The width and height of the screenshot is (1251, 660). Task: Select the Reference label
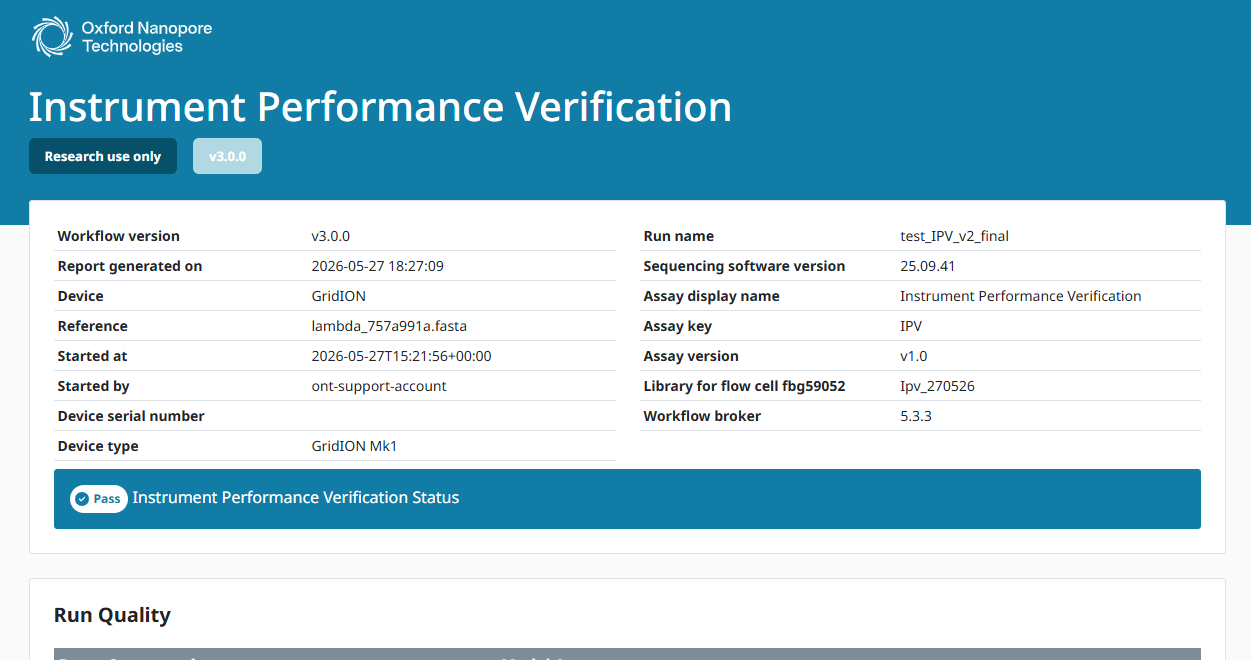(93, 326)
